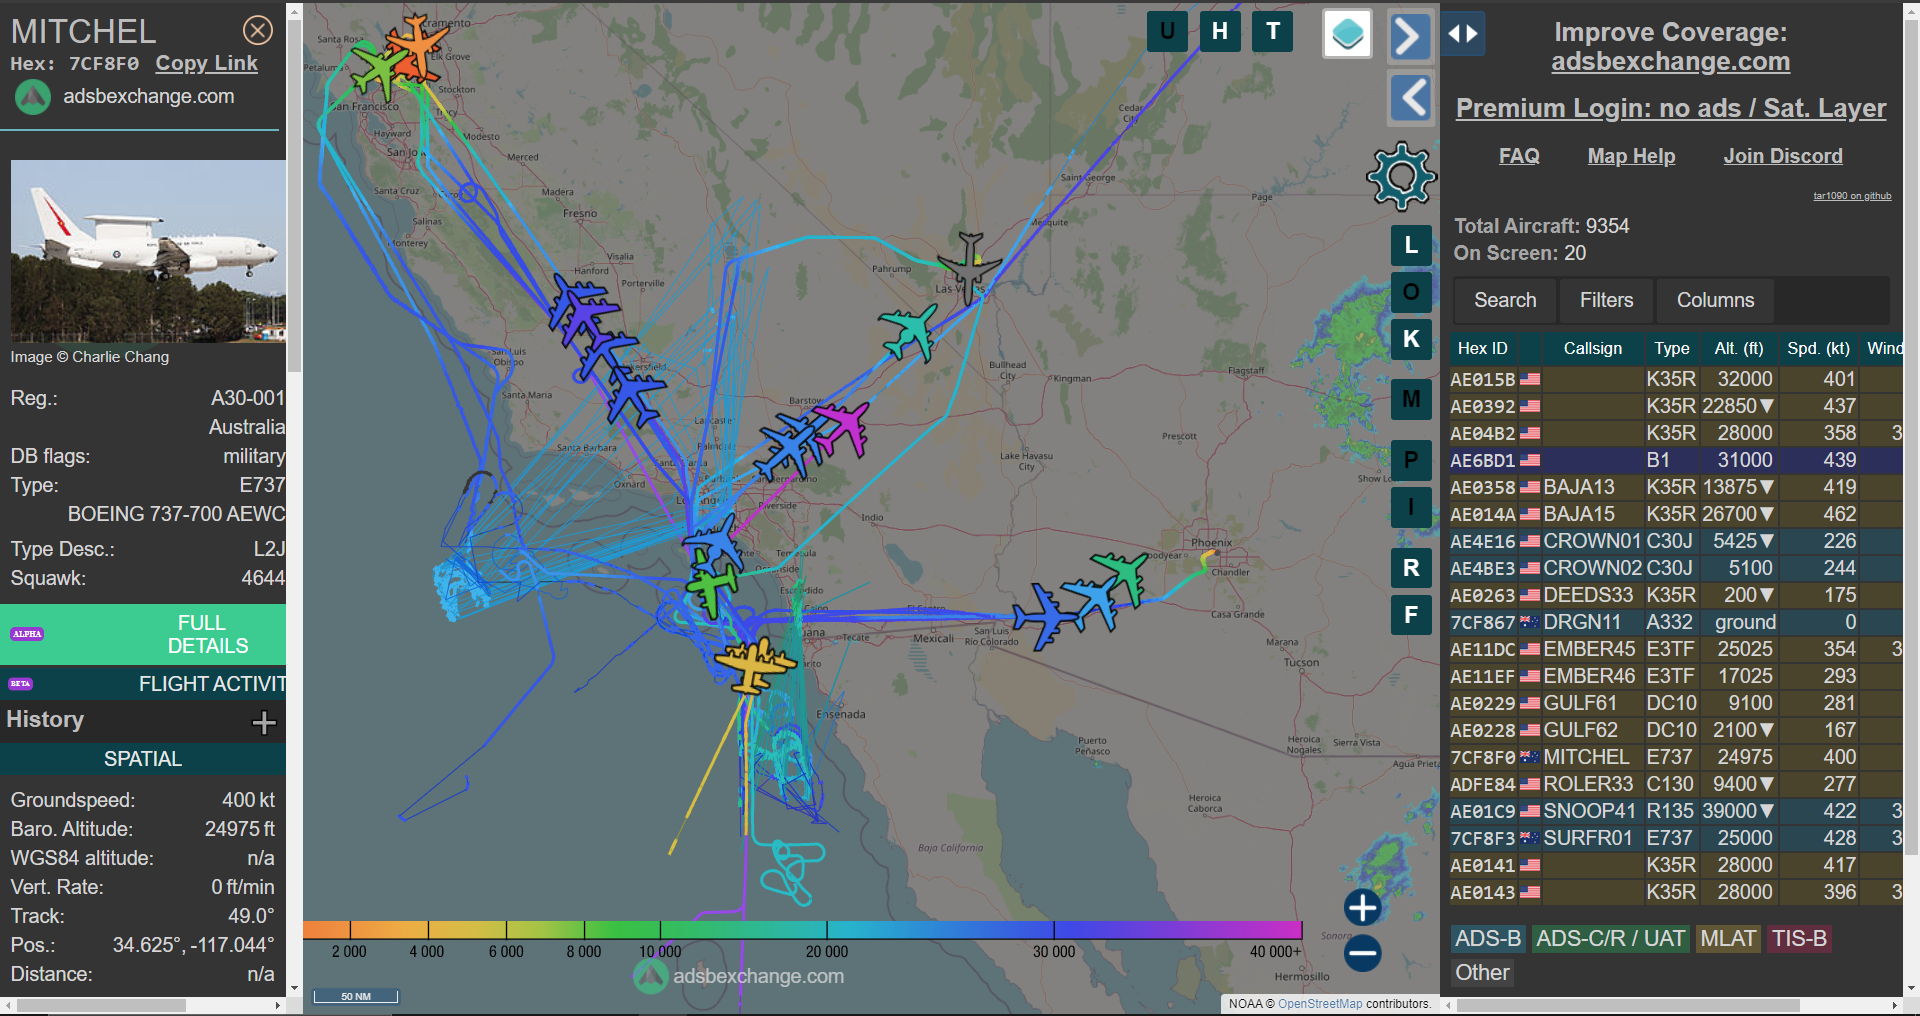Click the ADS-B legend label
1920x1016 pixels.
point(1487,939)
